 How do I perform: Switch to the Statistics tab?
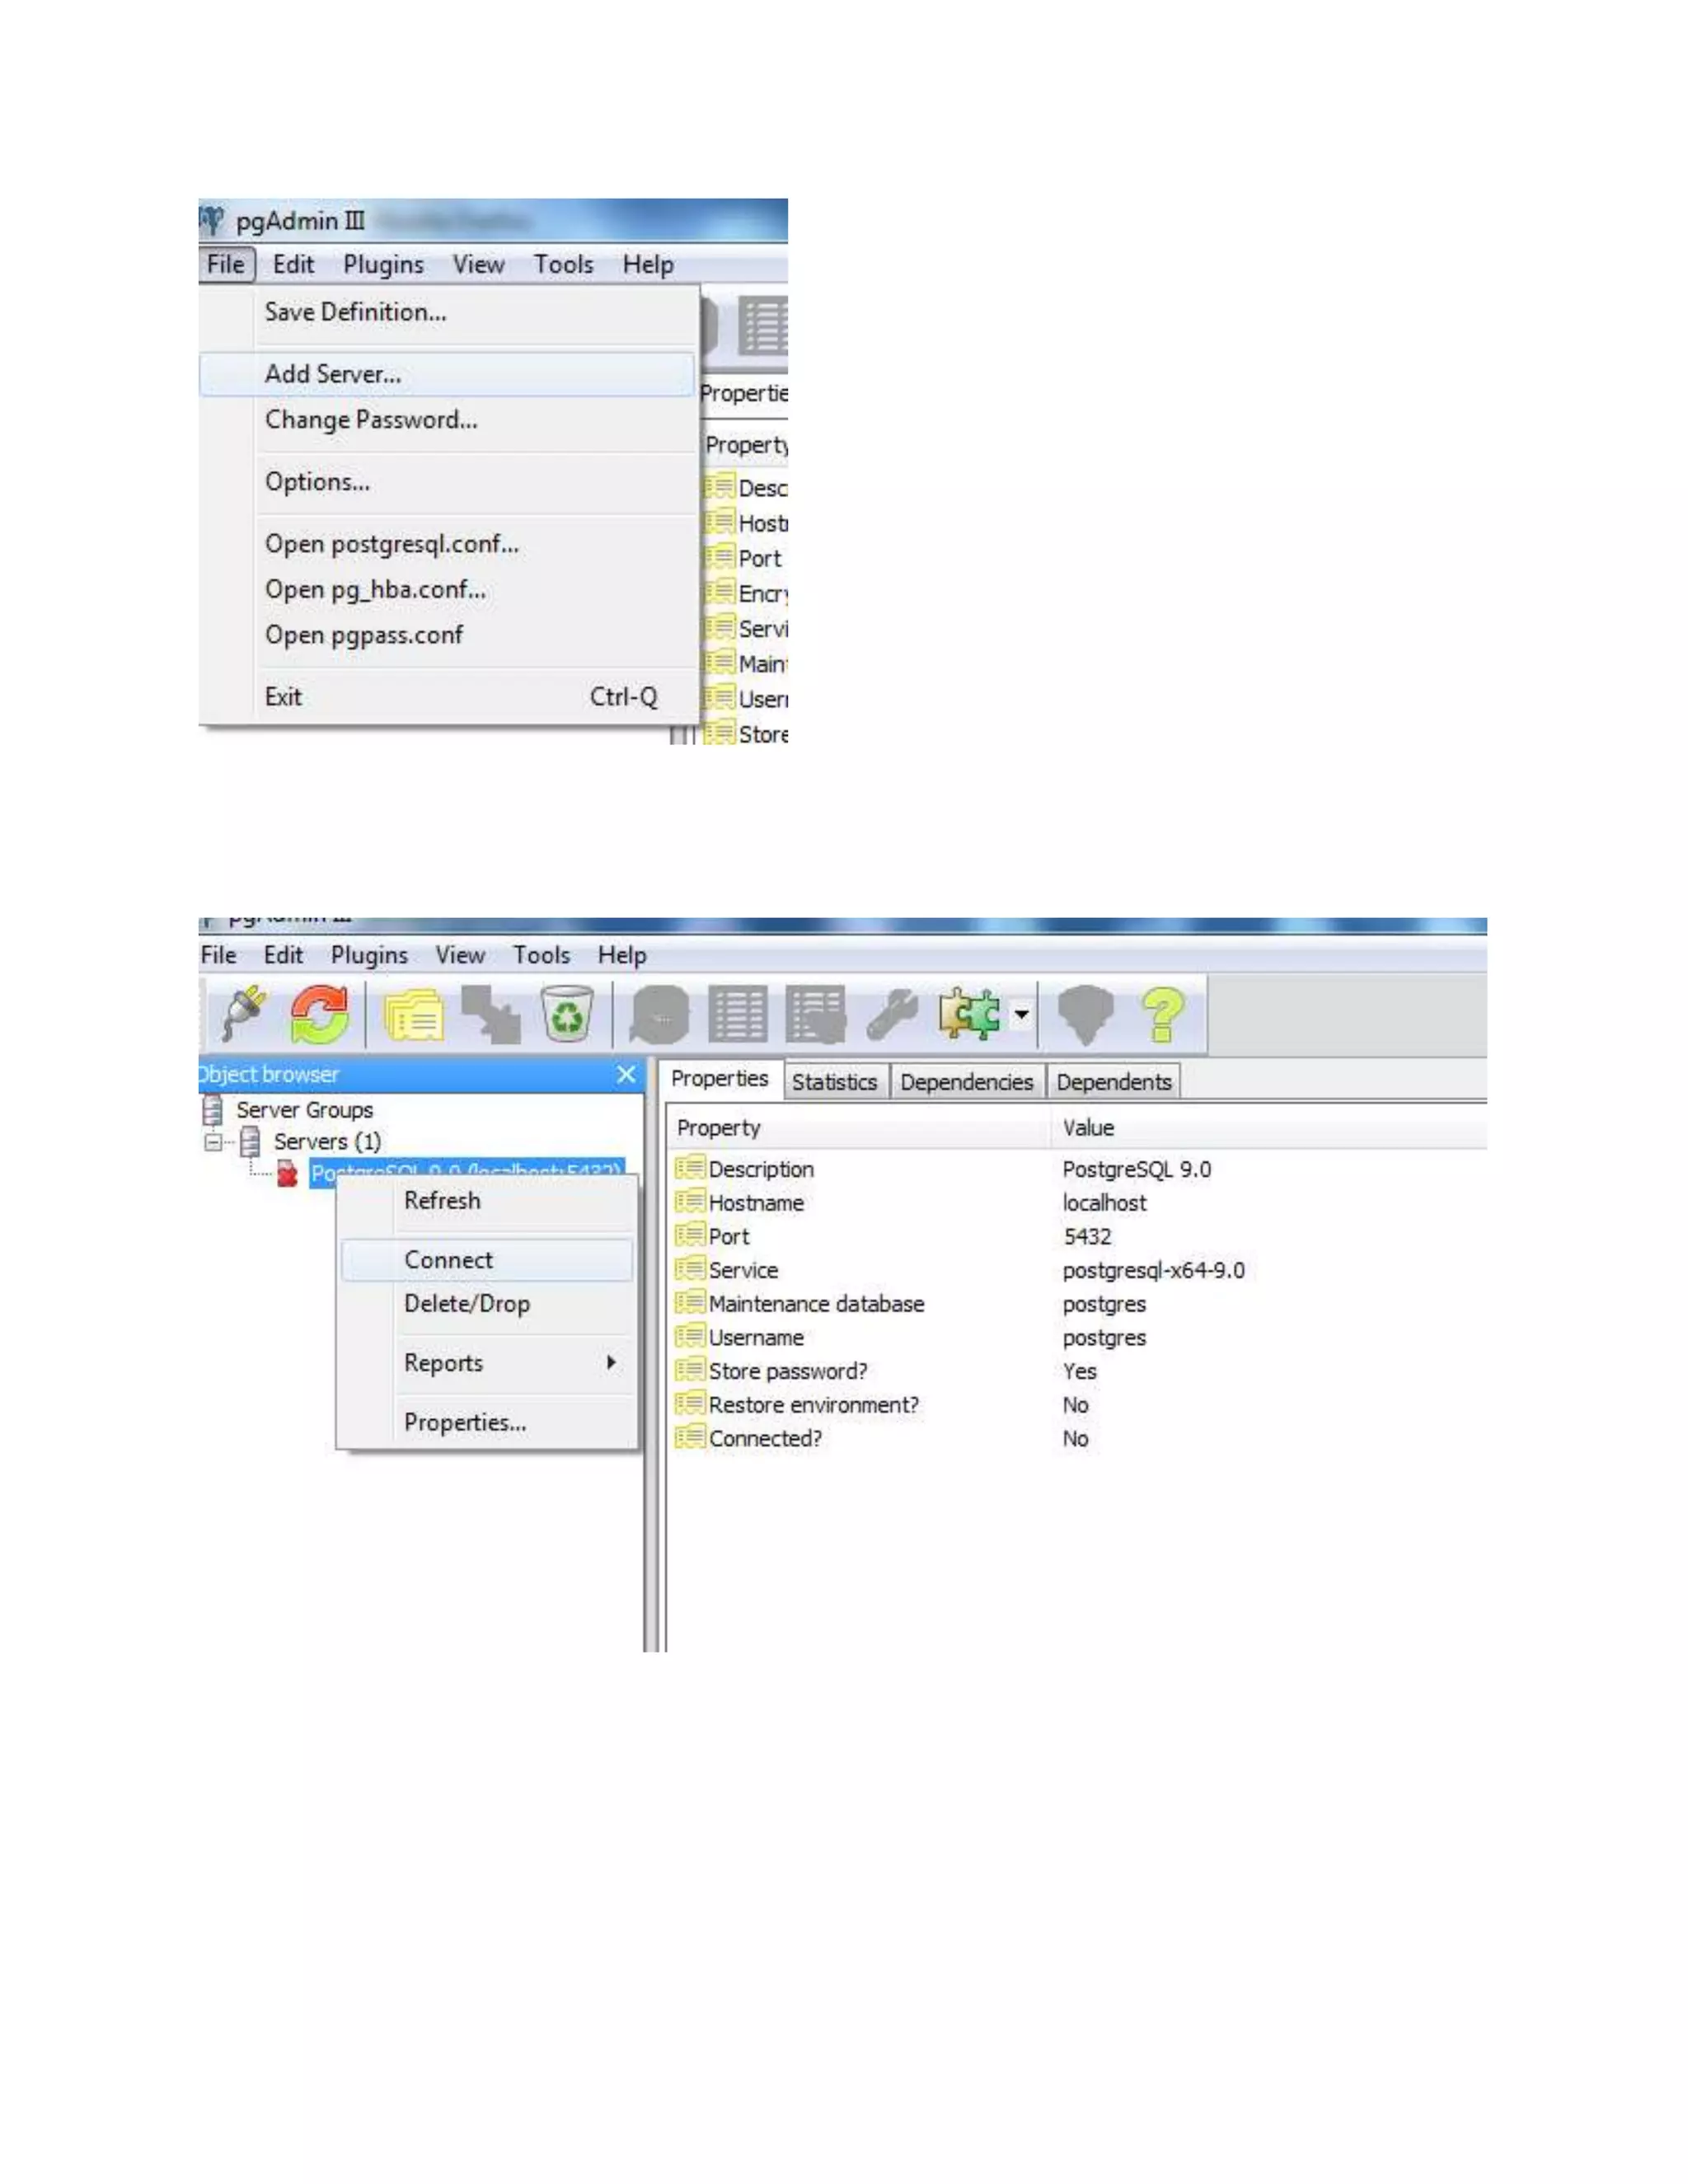coord(834,1082)
